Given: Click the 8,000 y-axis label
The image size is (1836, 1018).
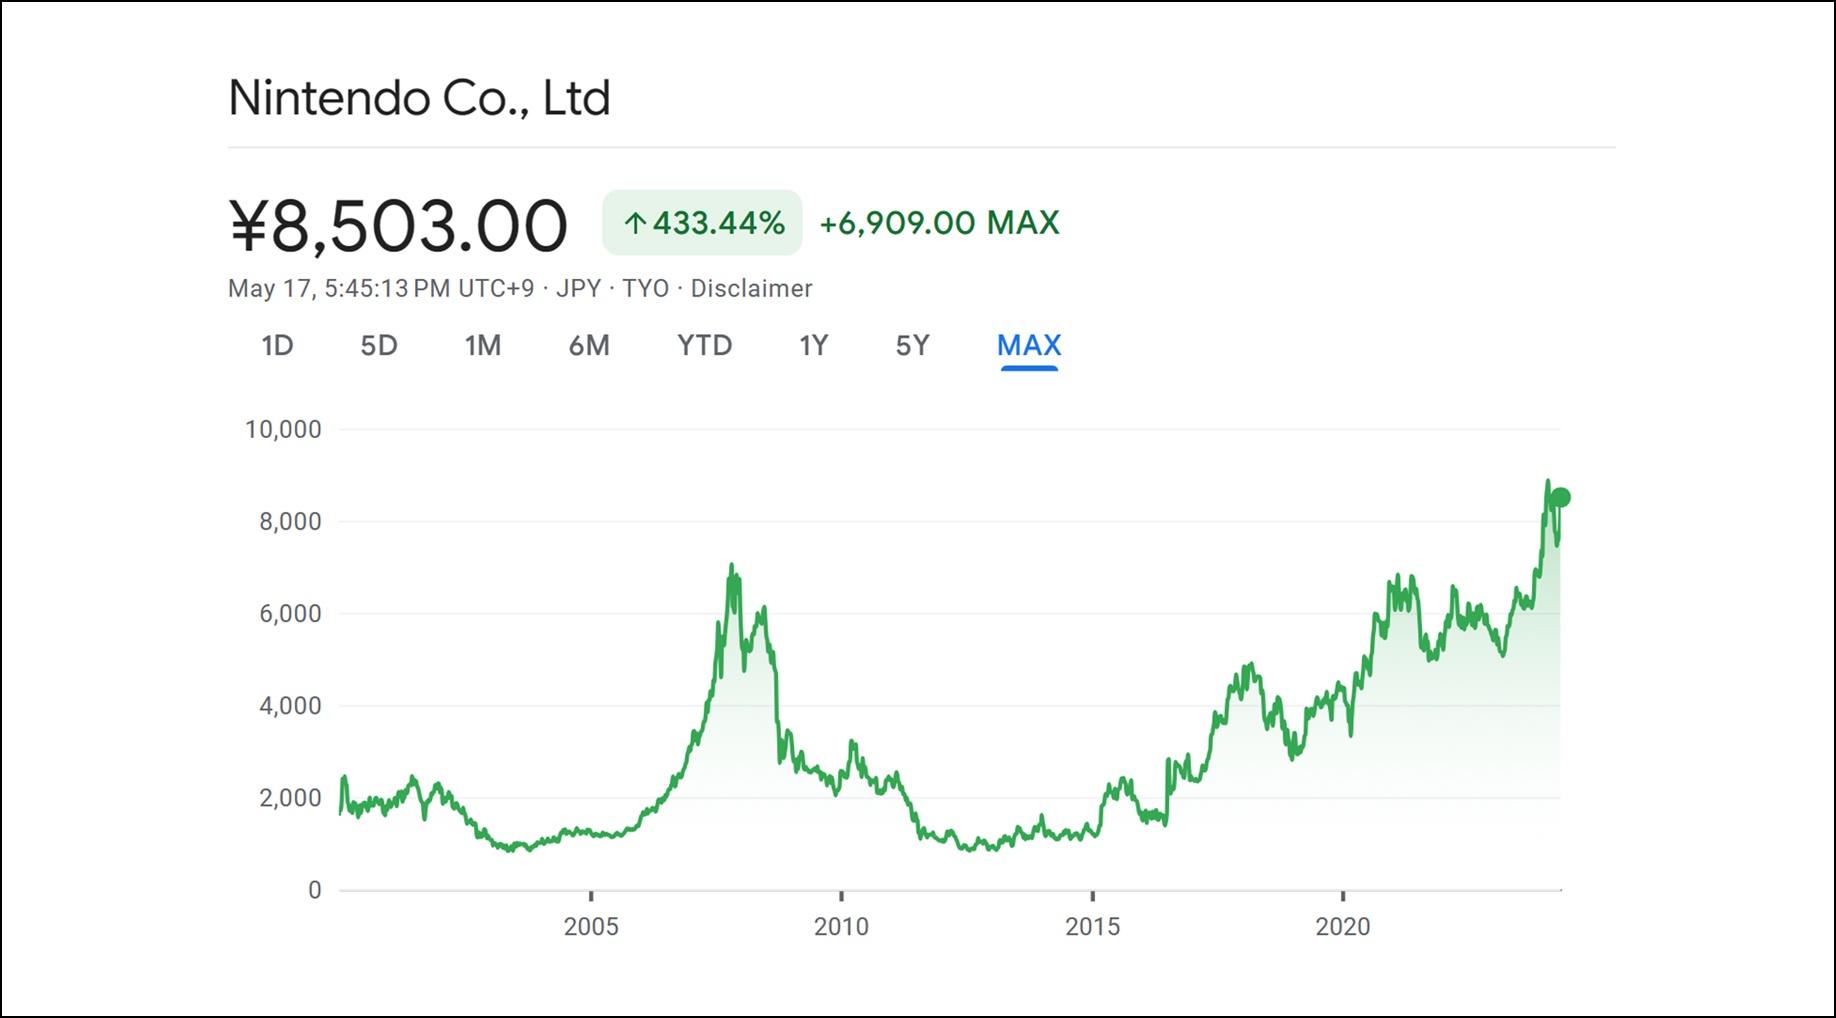Looking at the screenshot, I should (290, 522).
